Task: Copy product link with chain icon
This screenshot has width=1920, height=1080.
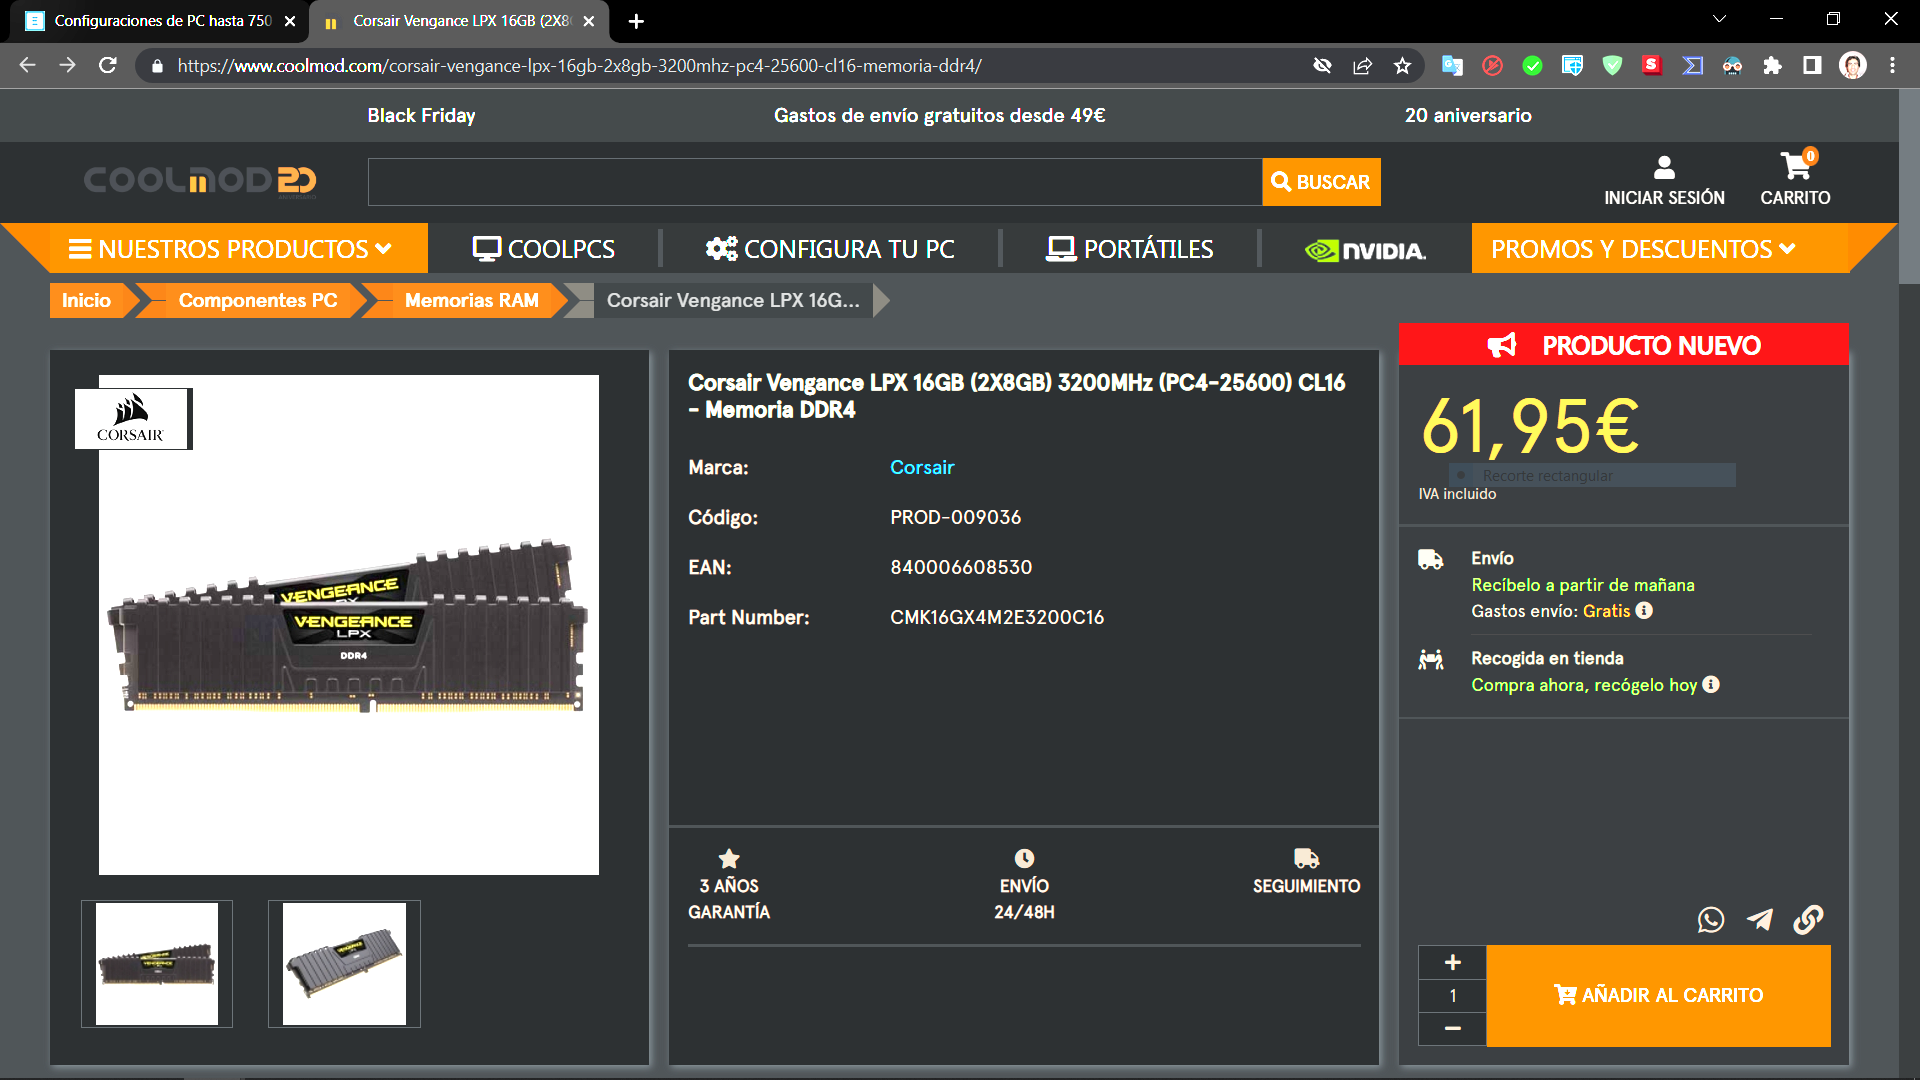Action: pyautogui.click(x=1808, y=919)
